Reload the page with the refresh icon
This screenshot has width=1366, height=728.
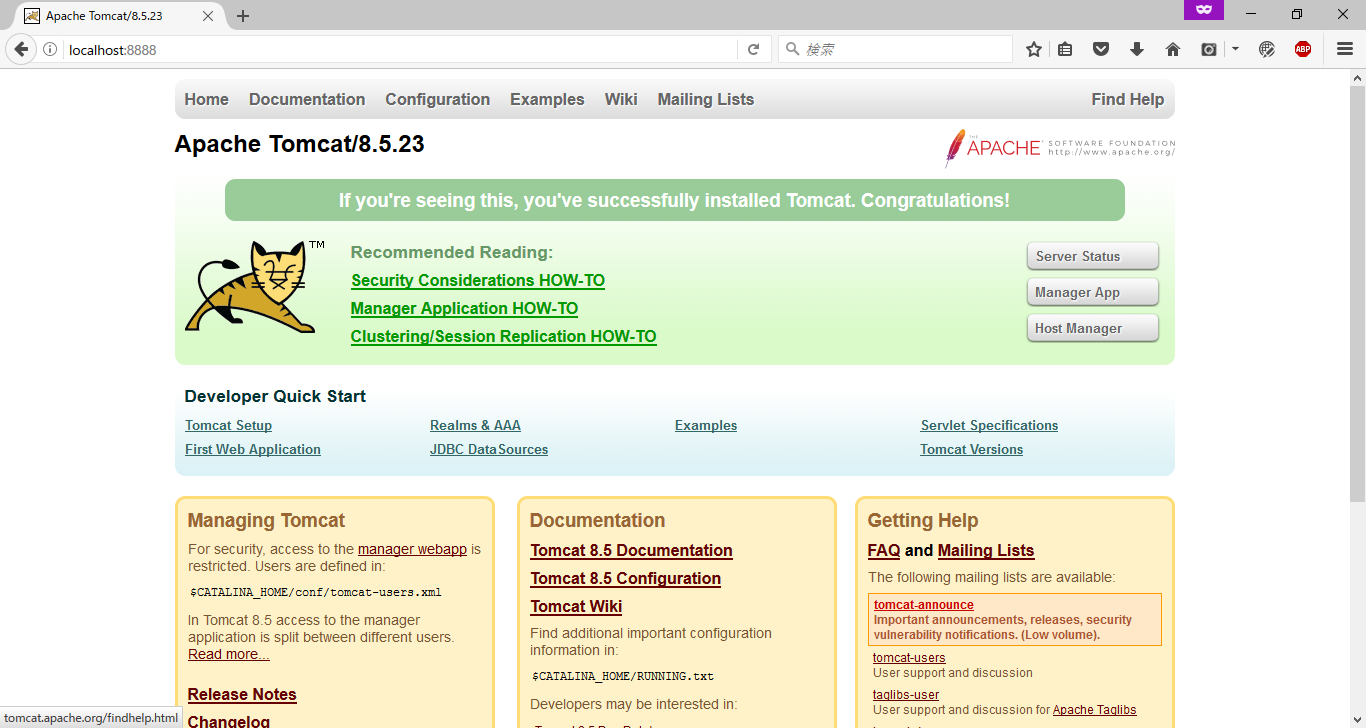[754, 49]
